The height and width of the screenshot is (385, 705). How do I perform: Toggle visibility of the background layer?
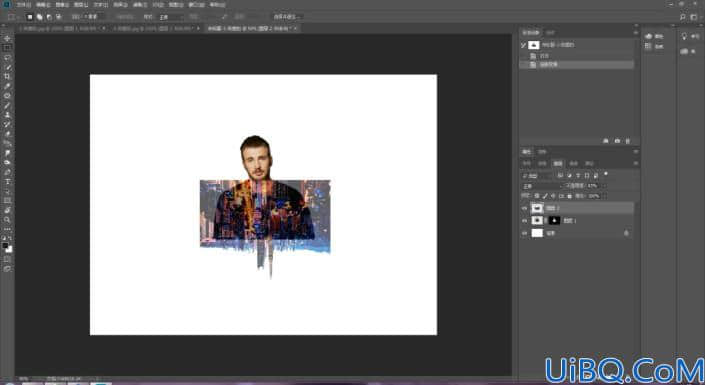pyautogui.click(x=524, y=233)
